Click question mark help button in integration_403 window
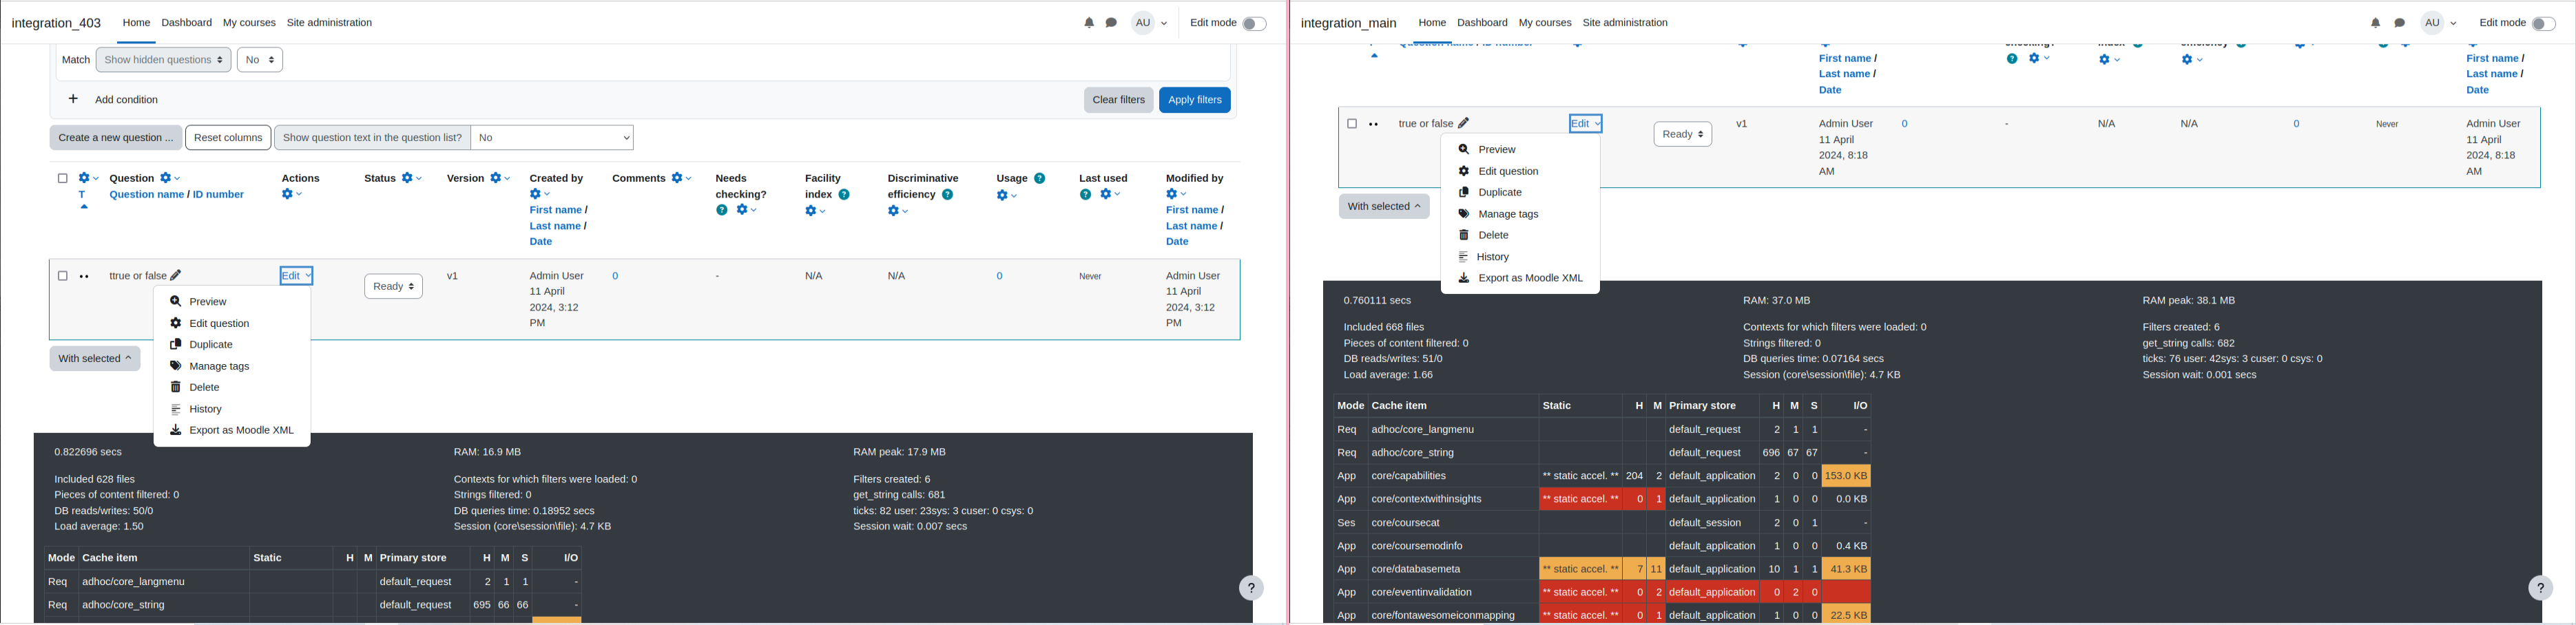2576x625 pixels. (x=1251, y=588)
